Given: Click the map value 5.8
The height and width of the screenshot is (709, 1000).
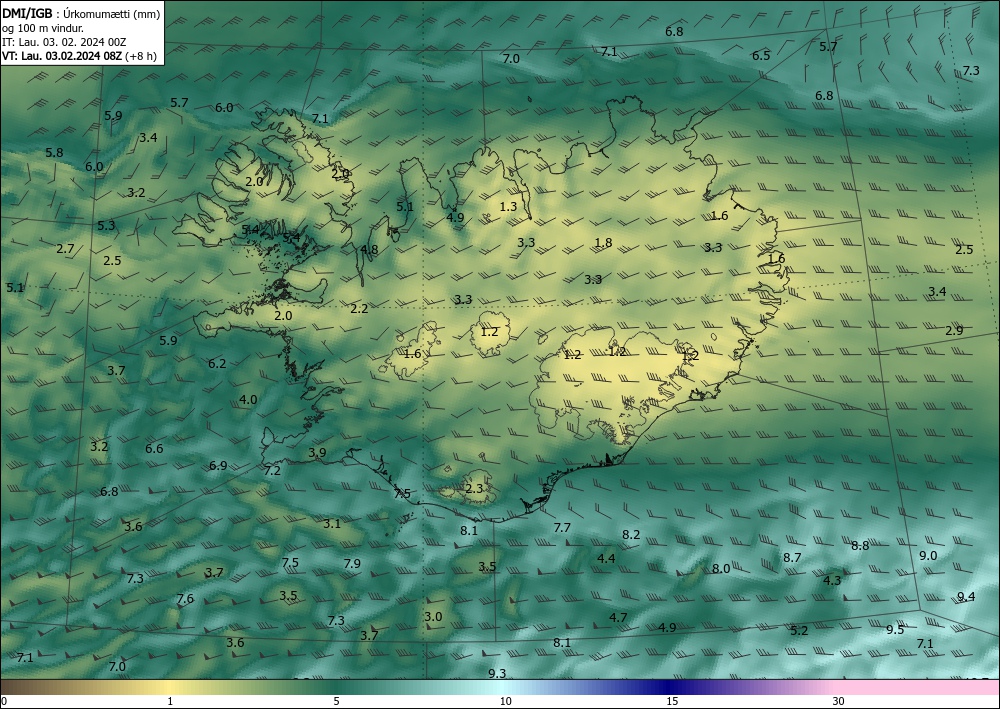Looking at the screenshot, I should click(54, 152).
